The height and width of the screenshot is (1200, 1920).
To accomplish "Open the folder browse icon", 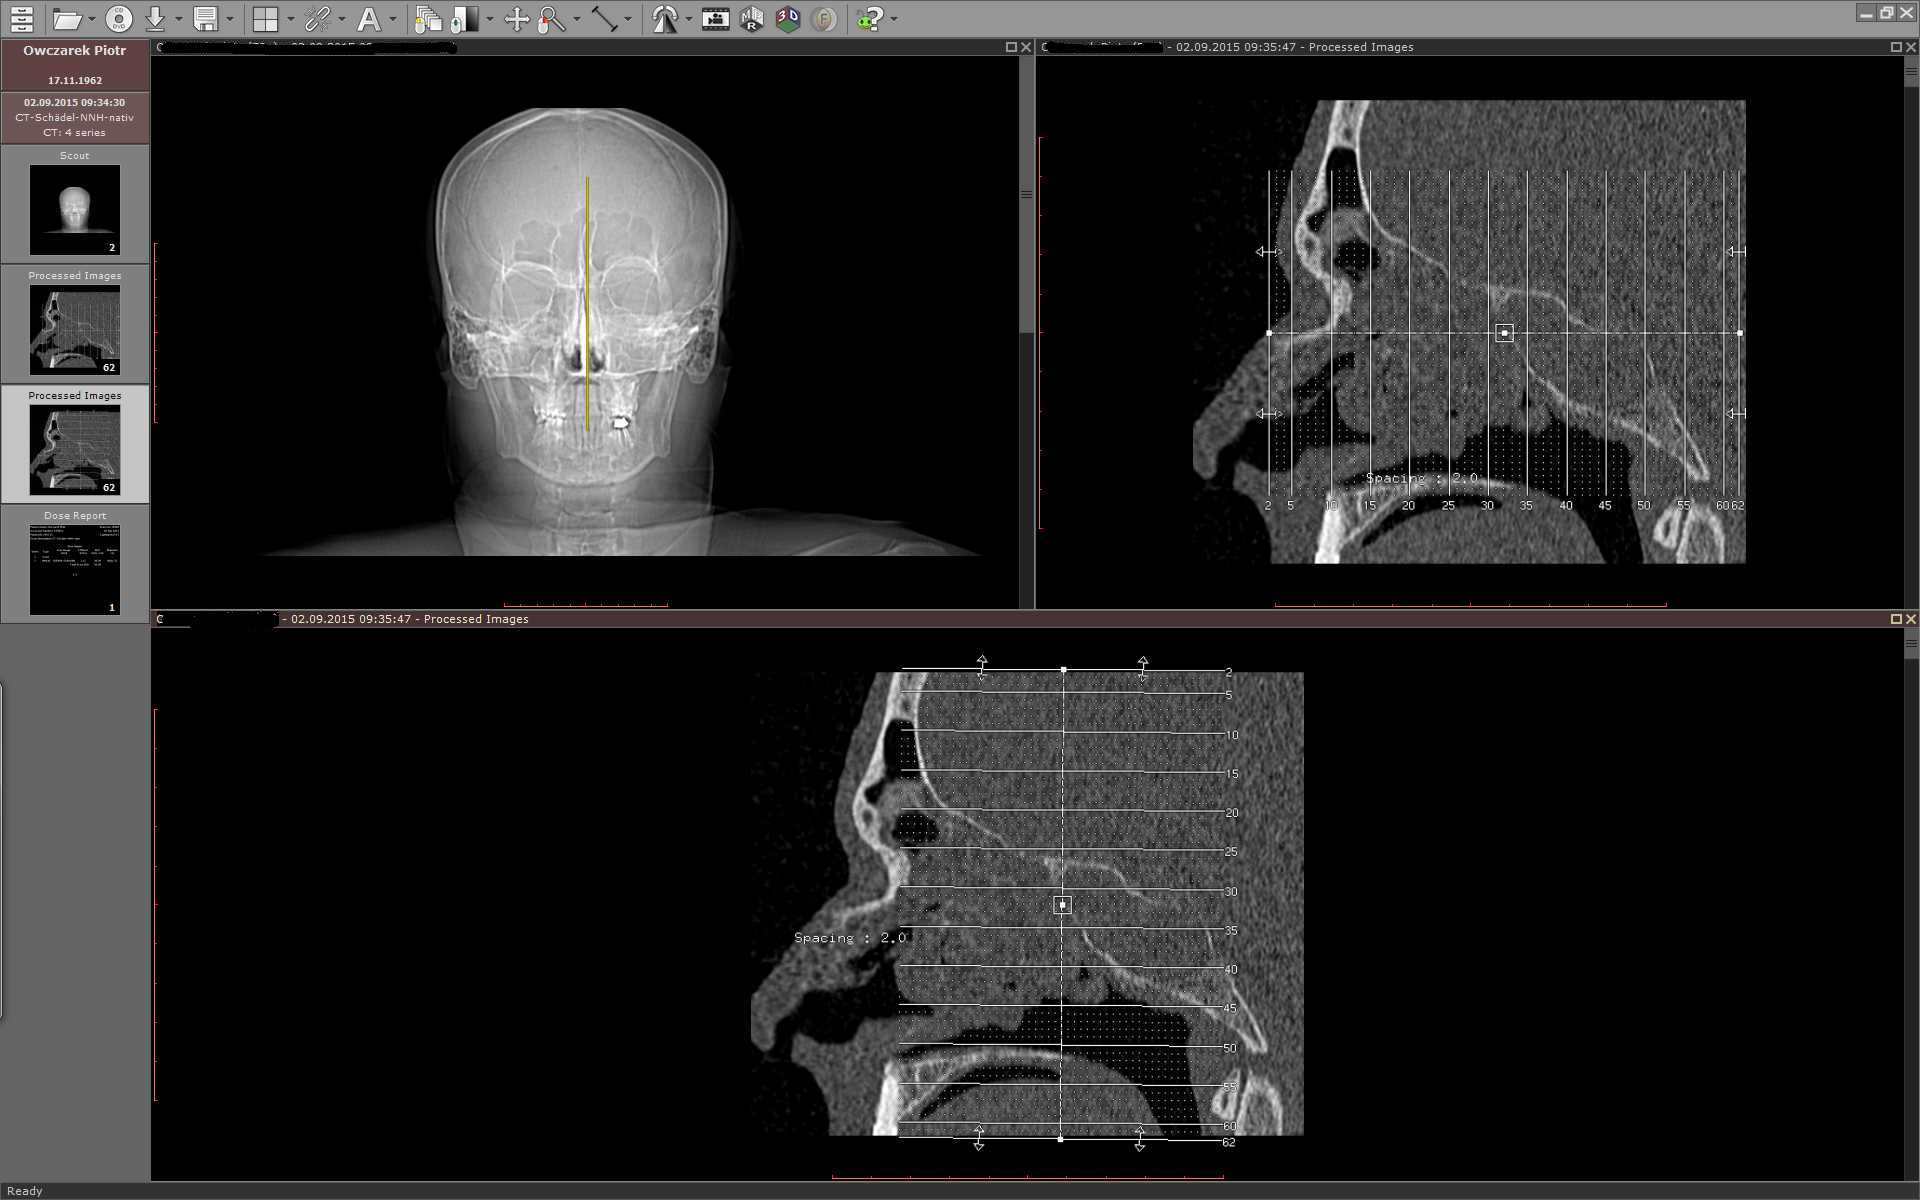I will [x=66, y=19].
